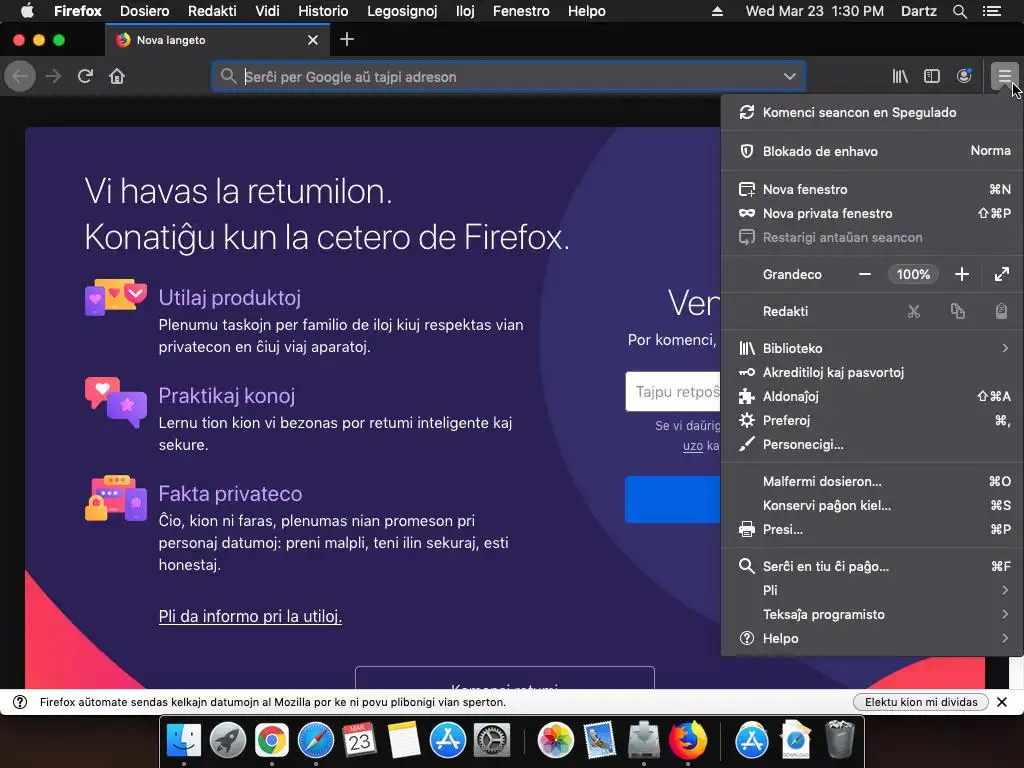
Task: Open Calendar in the Dock
Action: 359,741
